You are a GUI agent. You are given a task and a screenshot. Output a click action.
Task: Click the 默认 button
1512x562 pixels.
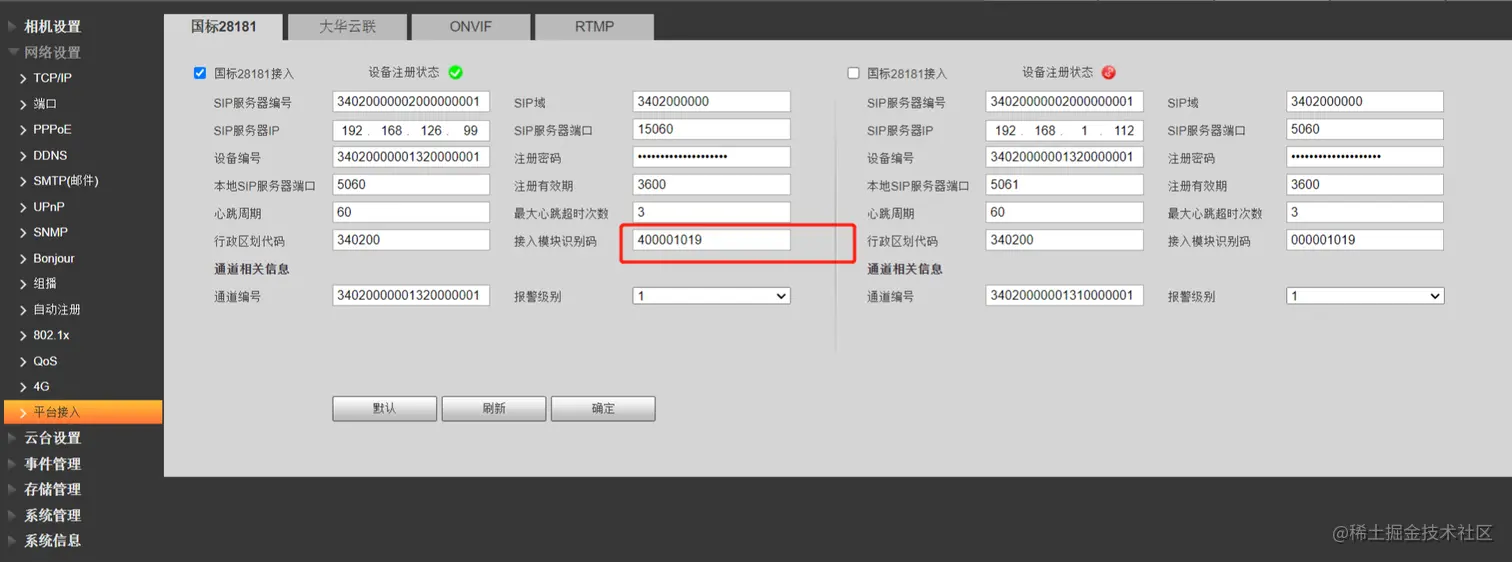tap(384, 408)
